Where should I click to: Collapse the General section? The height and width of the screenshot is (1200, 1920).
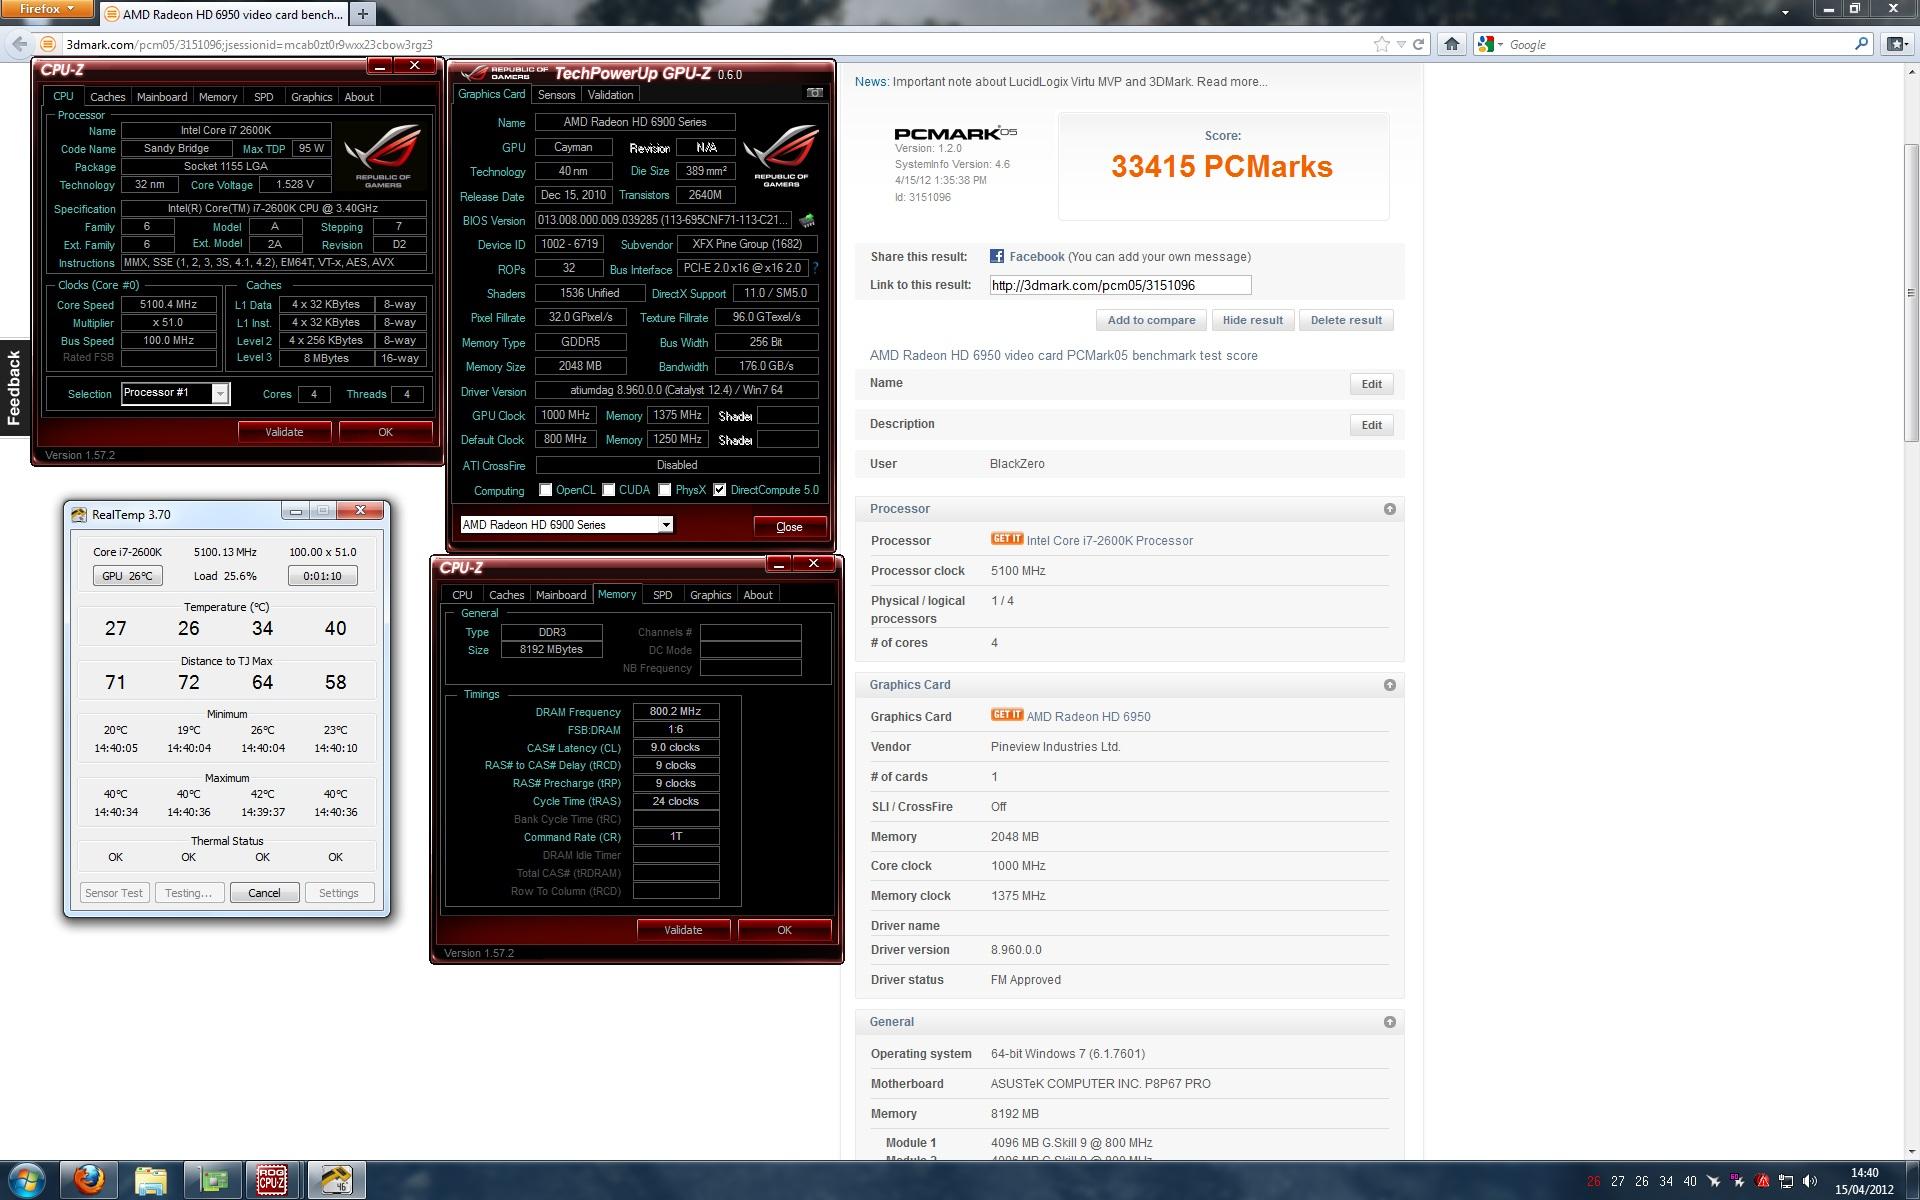pyautogui.click(x=1389, y=1022)
